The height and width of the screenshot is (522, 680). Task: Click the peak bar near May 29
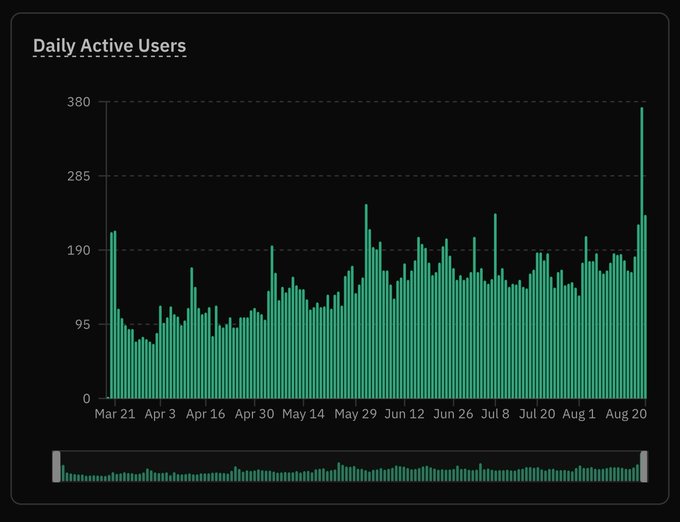pyautogui.click(x=366, y=301)
